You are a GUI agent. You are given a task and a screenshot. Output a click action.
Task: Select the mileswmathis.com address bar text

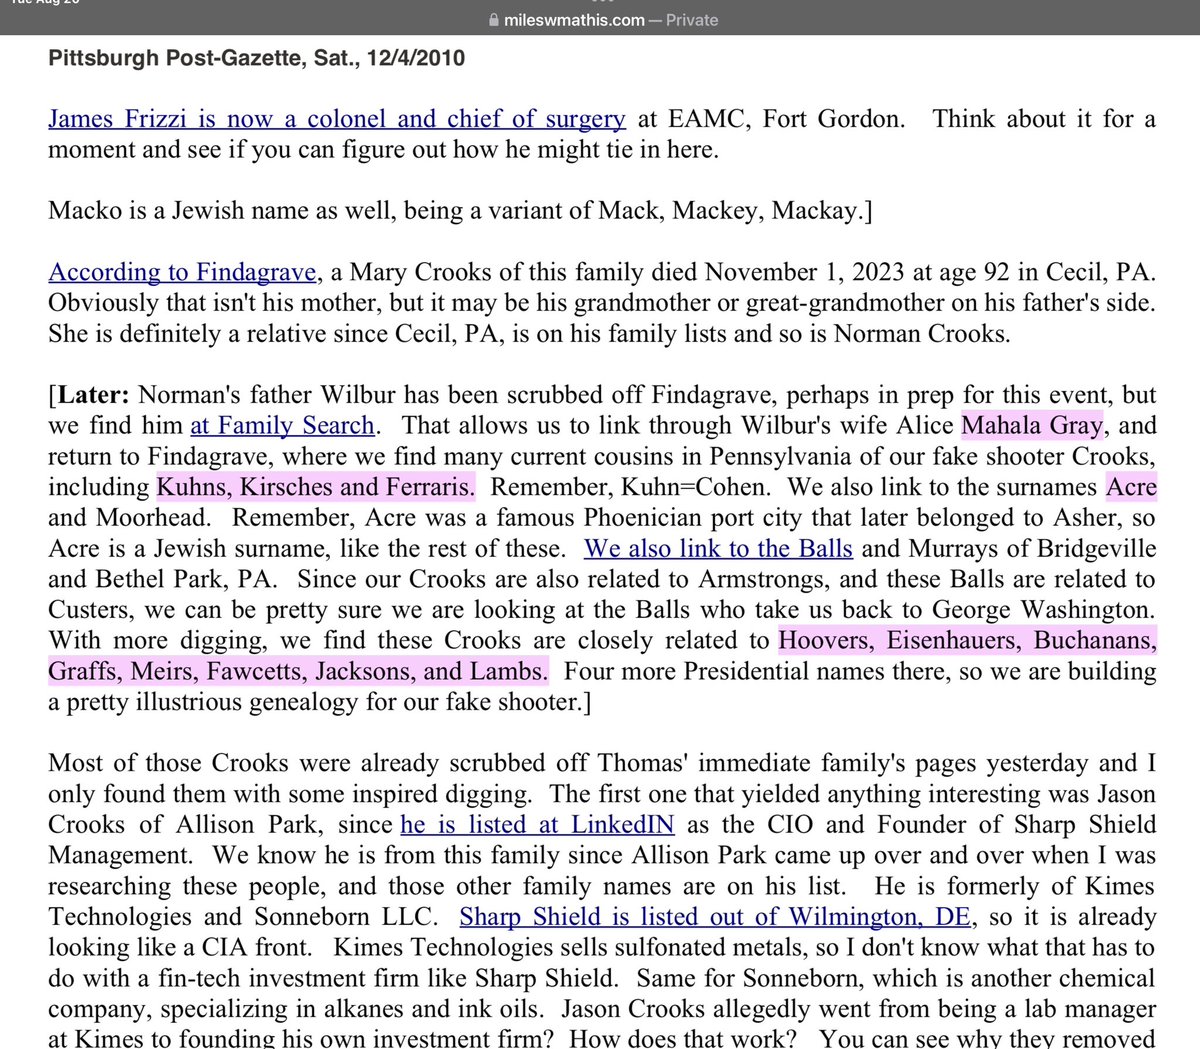tap(572, 20)
